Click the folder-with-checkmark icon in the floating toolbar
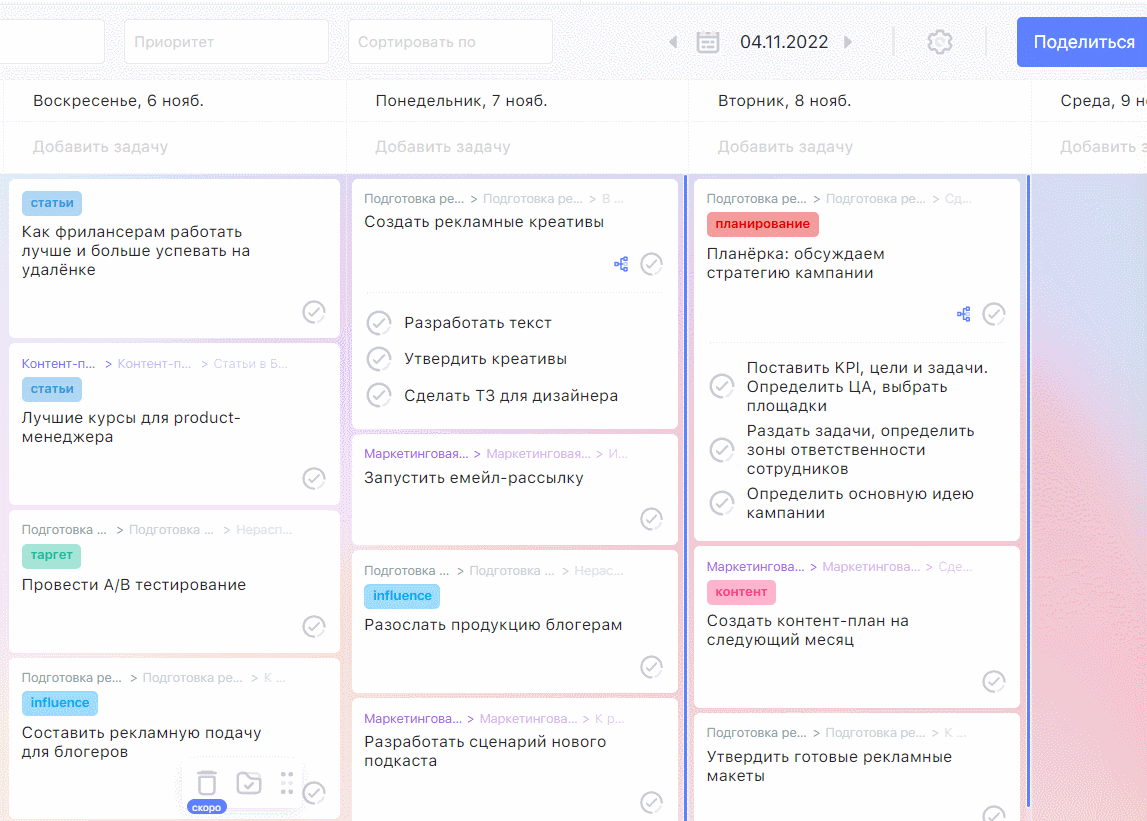The width and height of the screenshot is (1147, 821). (249, 782)
